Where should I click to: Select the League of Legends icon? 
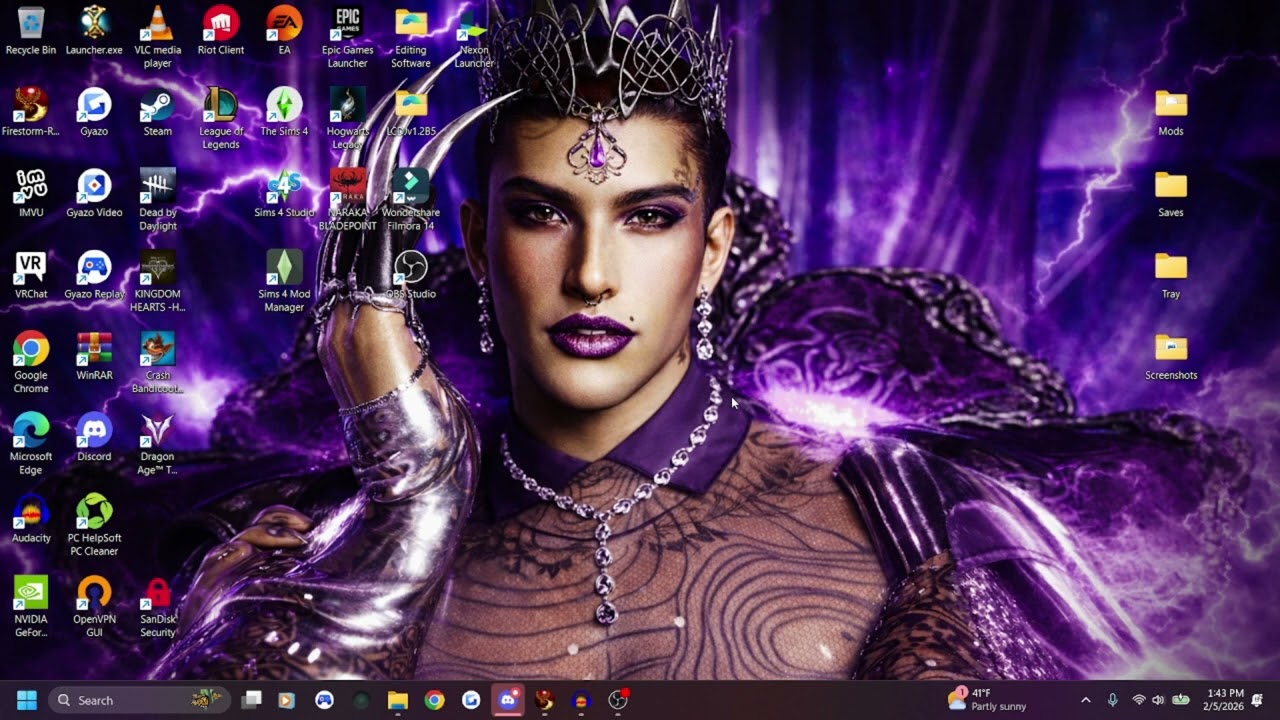point(221,119)
